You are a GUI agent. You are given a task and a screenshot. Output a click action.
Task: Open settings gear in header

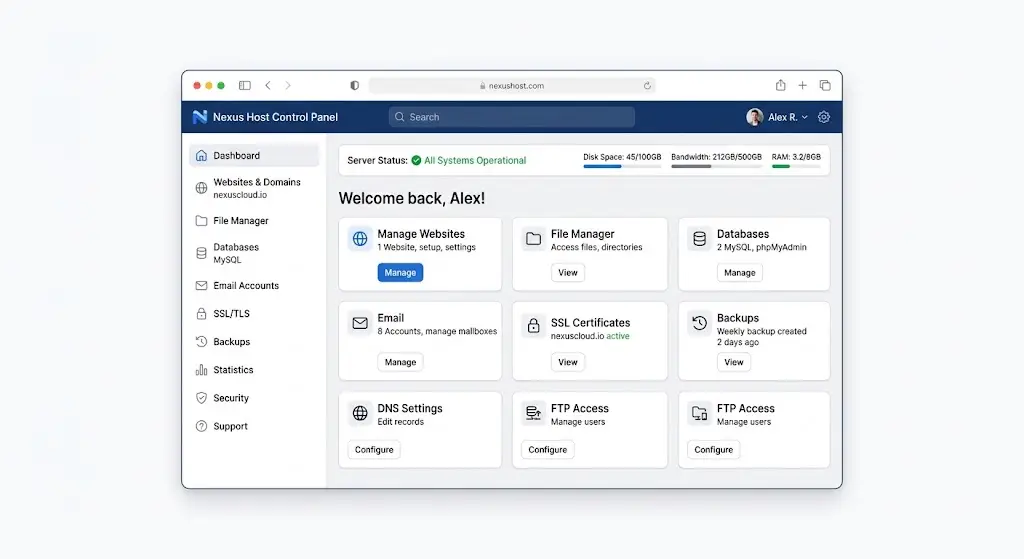[x=824, y=117]
